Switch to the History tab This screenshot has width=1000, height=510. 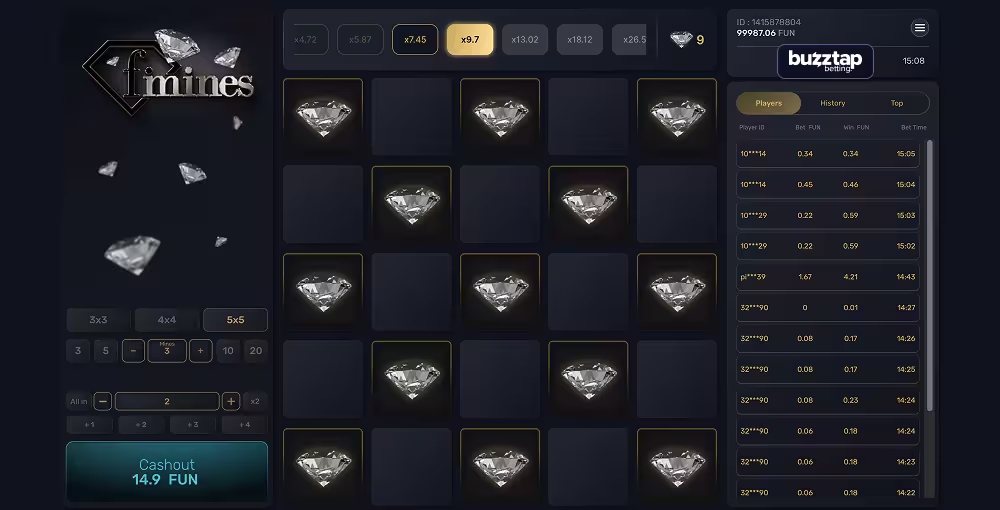point(832,103)
